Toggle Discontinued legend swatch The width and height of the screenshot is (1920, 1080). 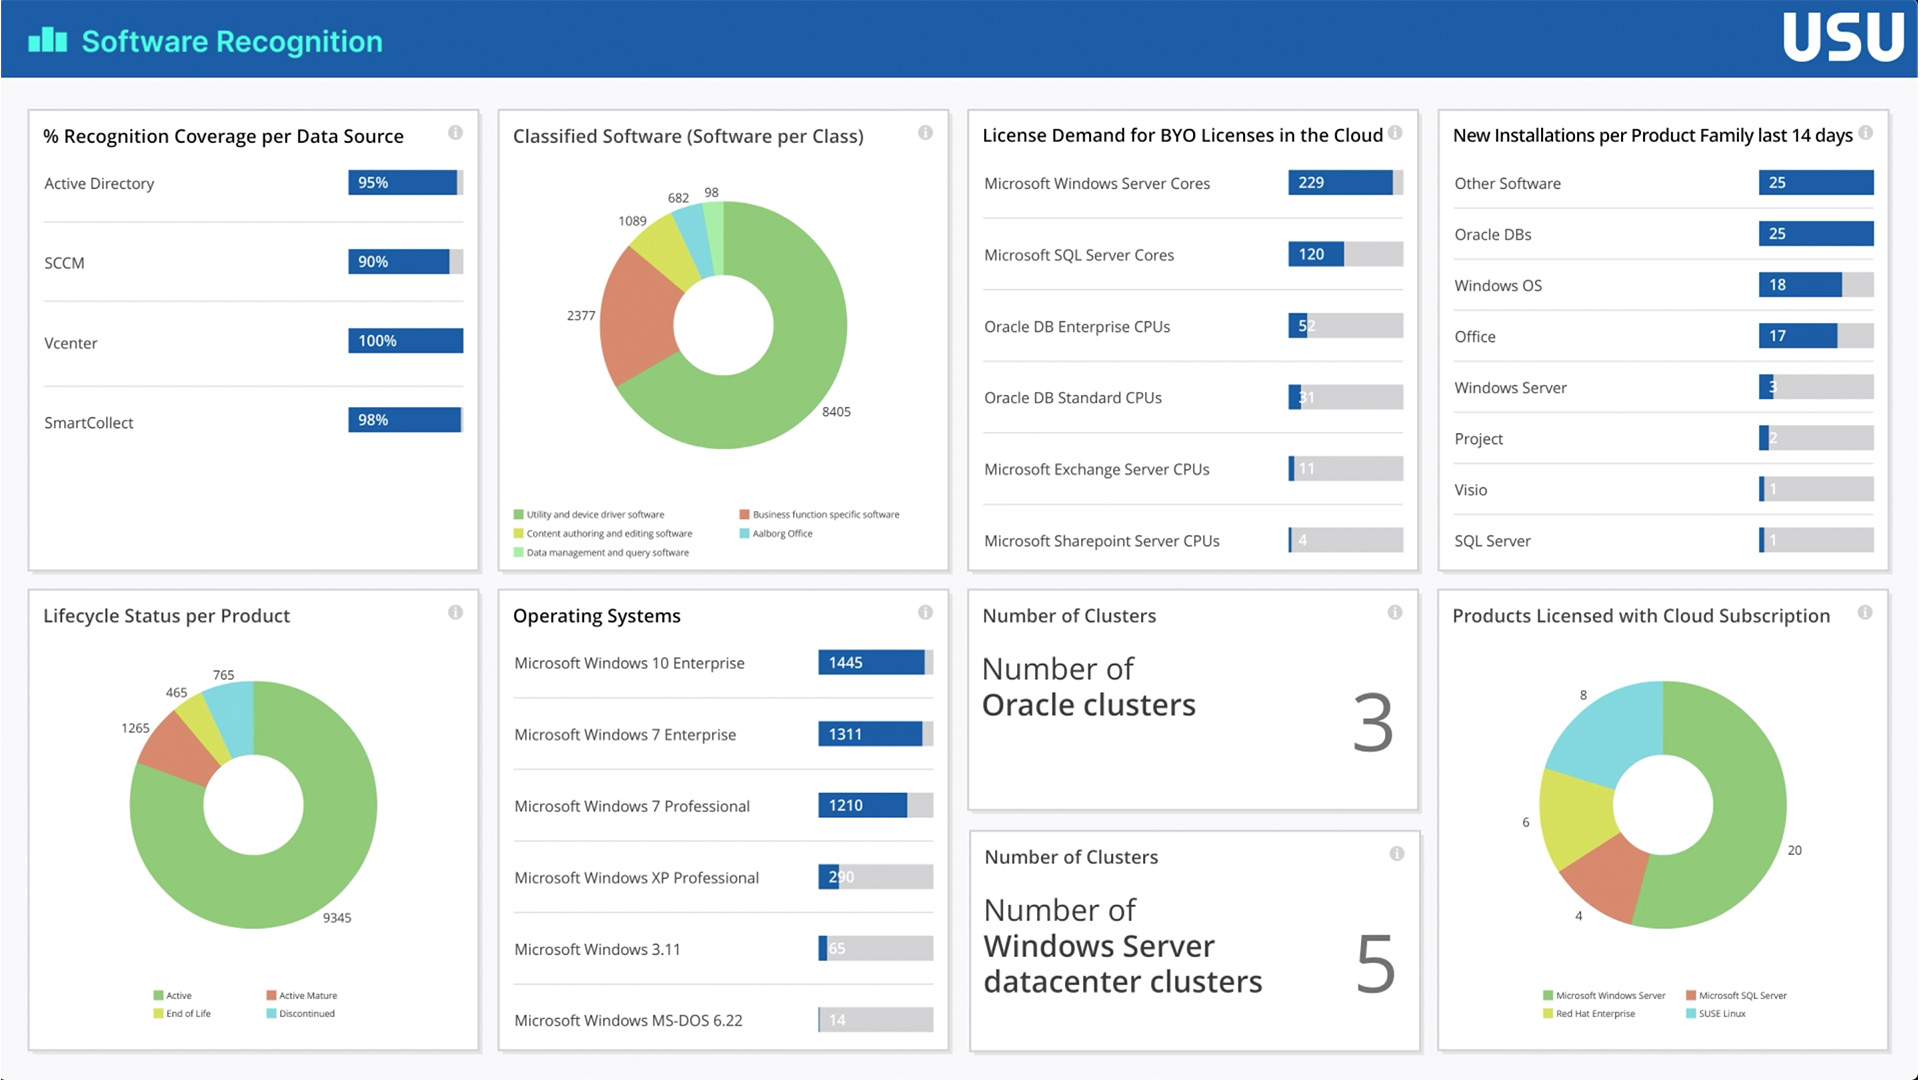point(271,1014)
